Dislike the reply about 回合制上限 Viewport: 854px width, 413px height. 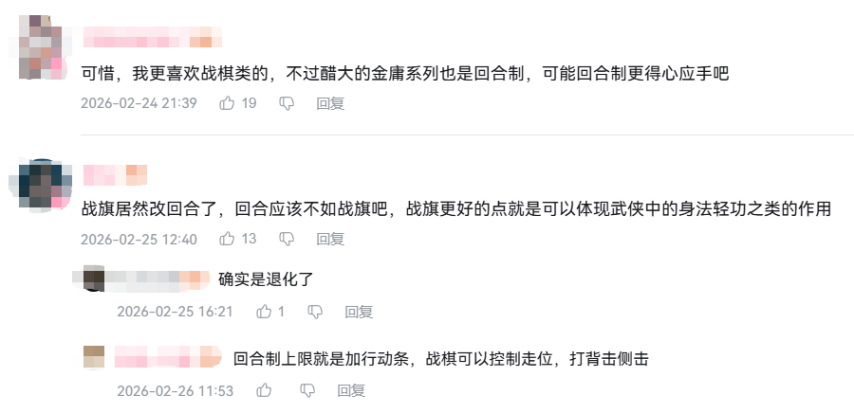[315, 391]
